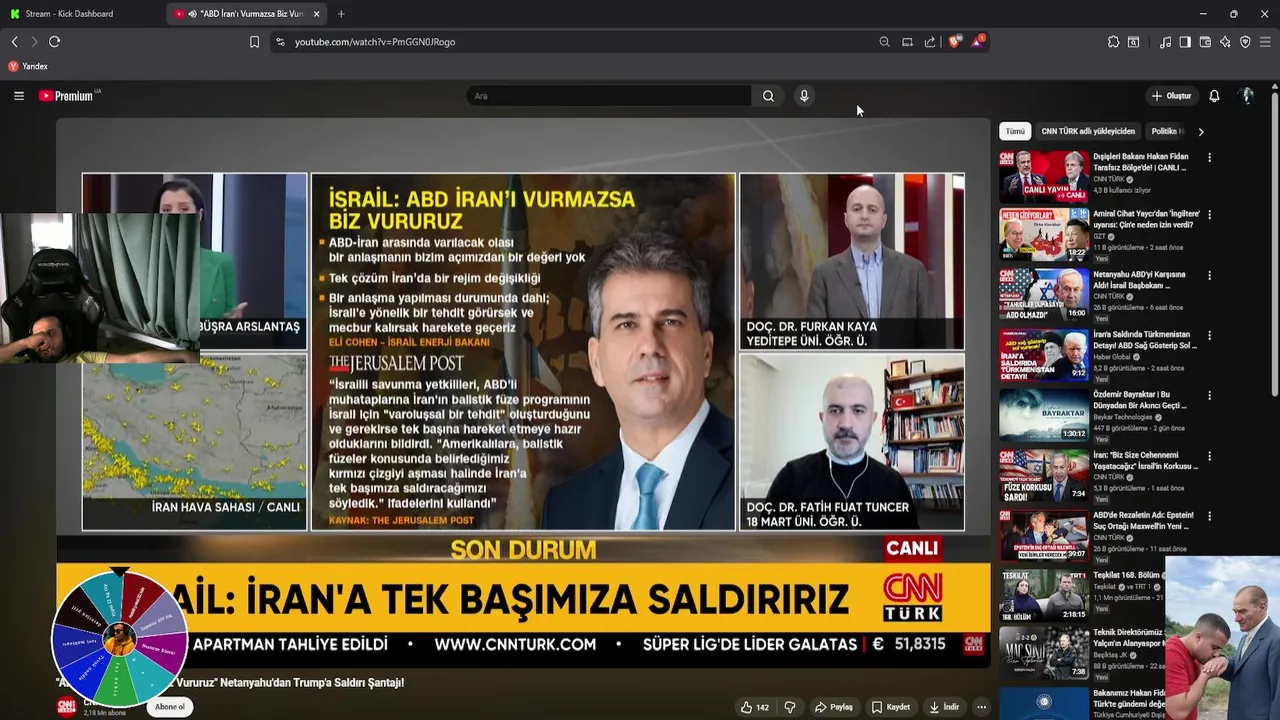This screenshot has height=720, width=1280.
Task: Open the browser zoom magnifier icon
Action: point(884,42)
